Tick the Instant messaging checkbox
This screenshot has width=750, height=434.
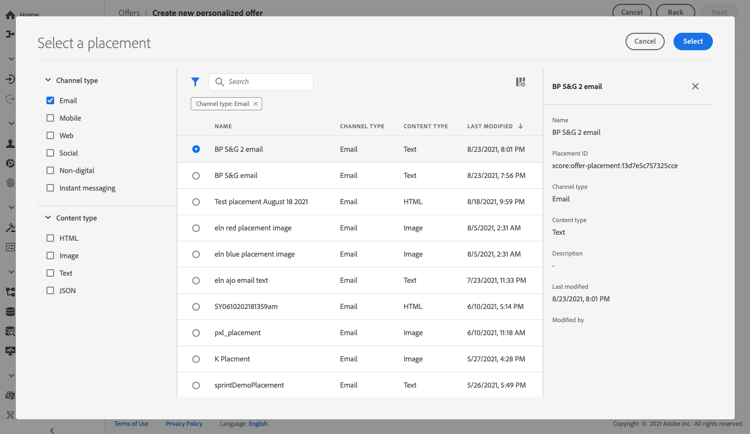click(x=50, y=188)
